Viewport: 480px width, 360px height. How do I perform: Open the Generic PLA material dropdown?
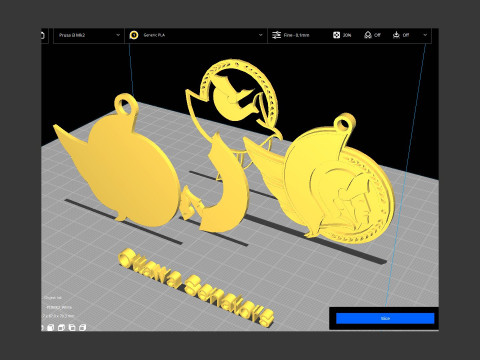point(196,35)
